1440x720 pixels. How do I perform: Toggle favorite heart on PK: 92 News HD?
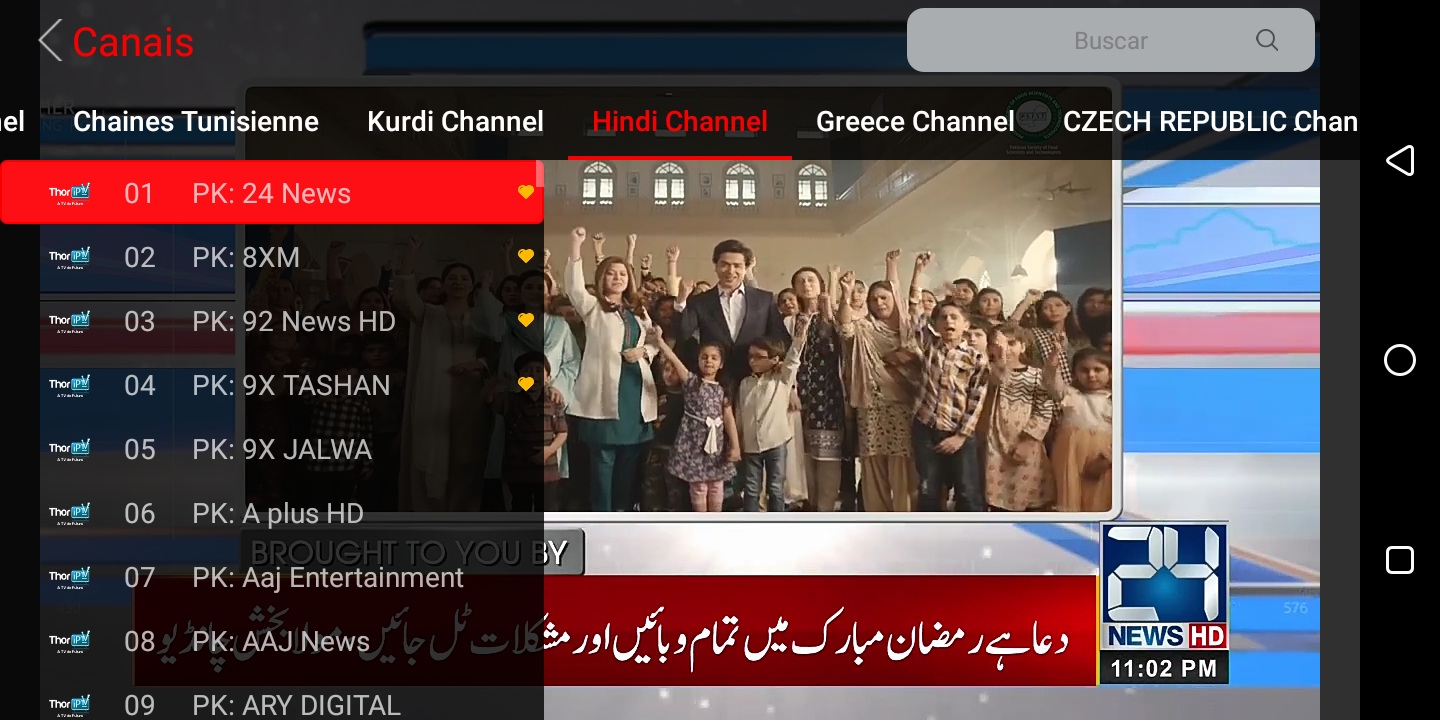tap(526, 320)
